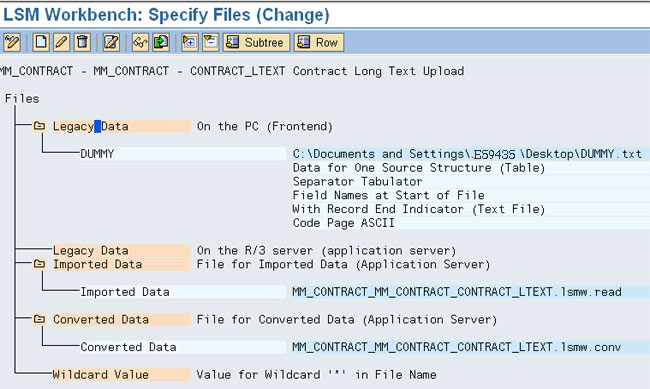
Task: Click the Subtree button
Action: [256, 42]
